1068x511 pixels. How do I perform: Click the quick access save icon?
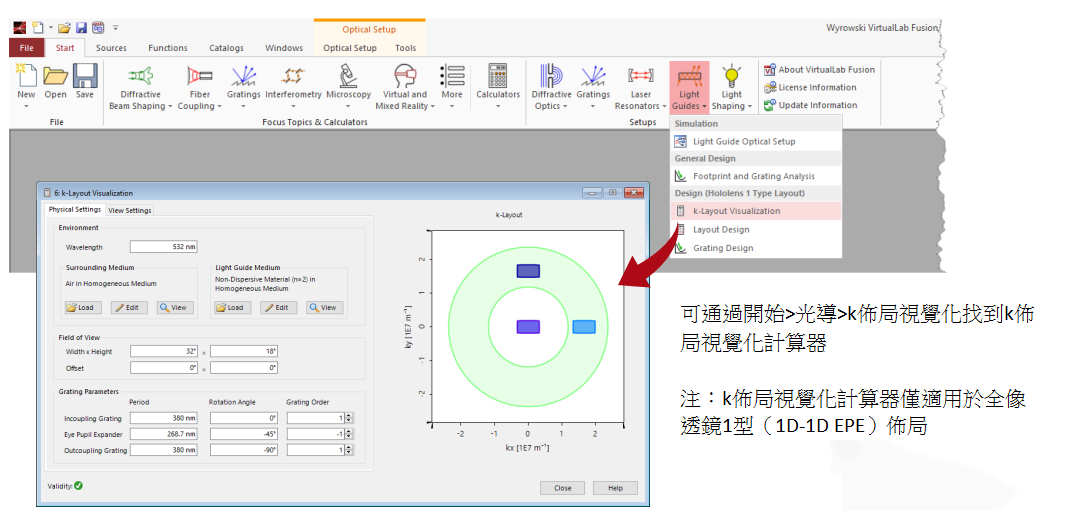pyautogui.click(x=82, y=28)
